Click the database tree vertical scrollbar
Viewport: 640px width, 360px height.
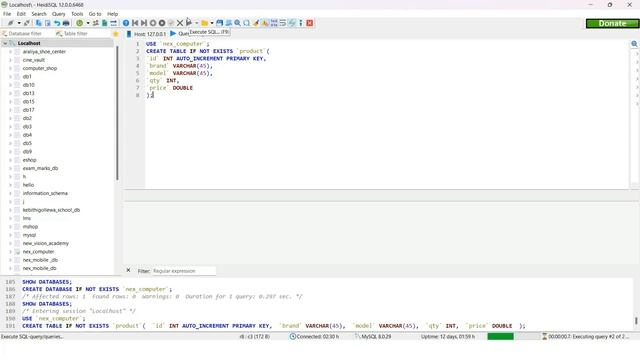point(117,113)
